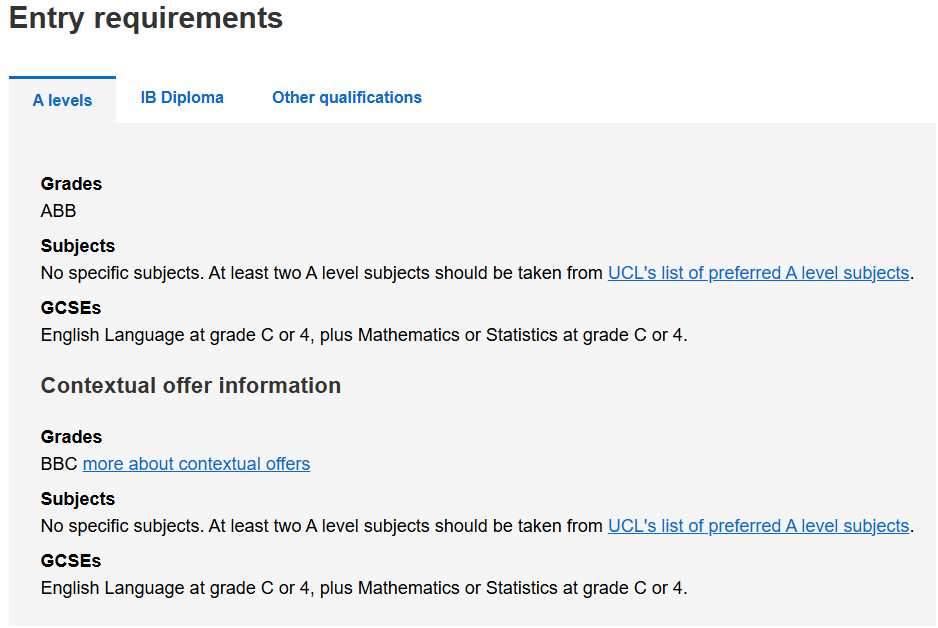Click the Grades label above ABB
The image size is (938, 628).
coord(71,184)
